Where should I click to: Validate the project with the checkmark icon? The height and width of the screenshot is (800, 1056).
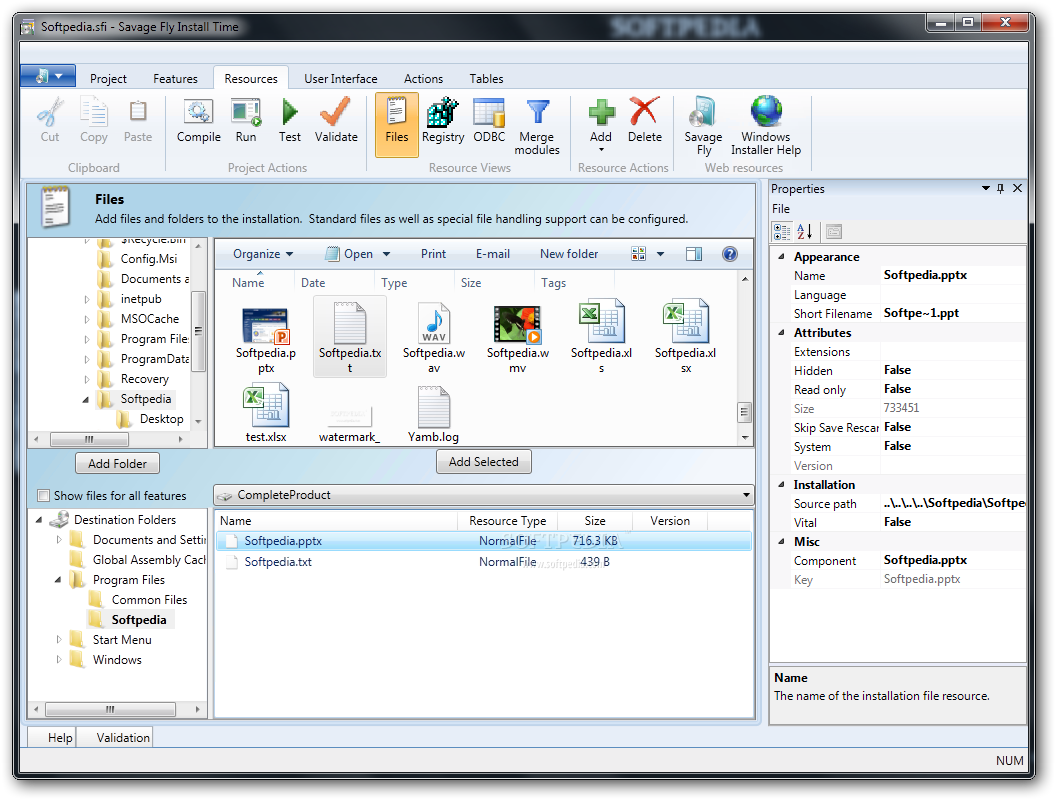[335, 112]
